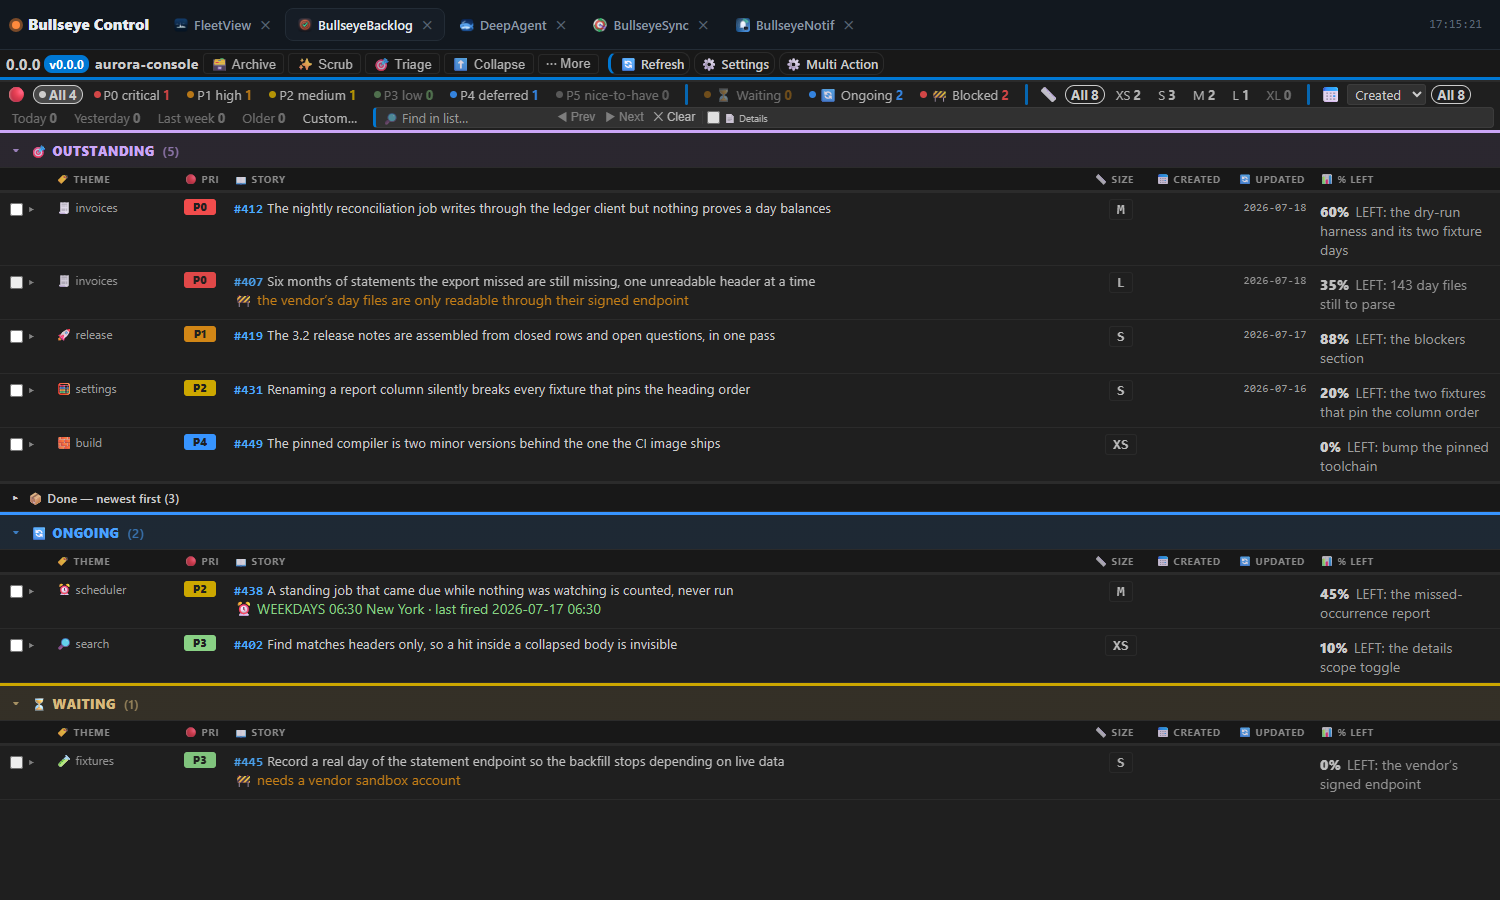Tick the checkbox for story #445
This screenshot has width=1500, height=900.
coord(16,763)
